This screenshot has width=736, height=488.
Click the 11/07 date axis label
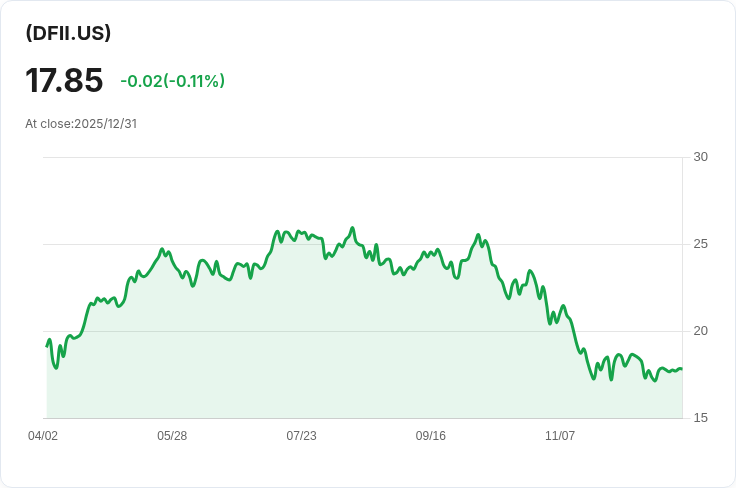point(560,436)
